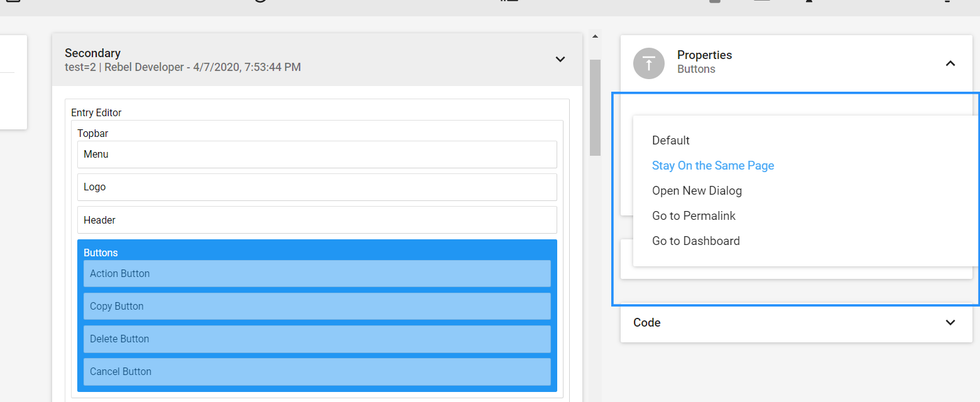Expand the Code panel chevron
Viewport: 980px width, 402px height.
pyautogui.click(x=949, y=322)
